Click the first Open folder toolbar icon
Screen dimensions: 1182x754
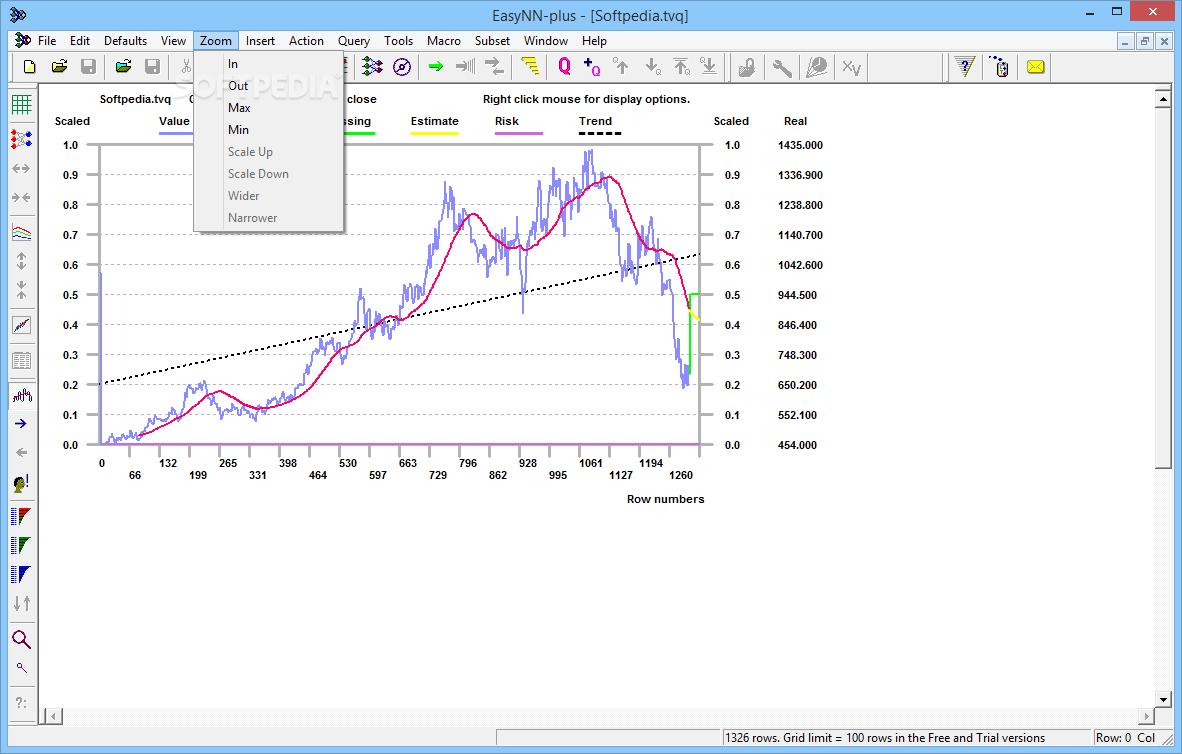click(60, 67)
